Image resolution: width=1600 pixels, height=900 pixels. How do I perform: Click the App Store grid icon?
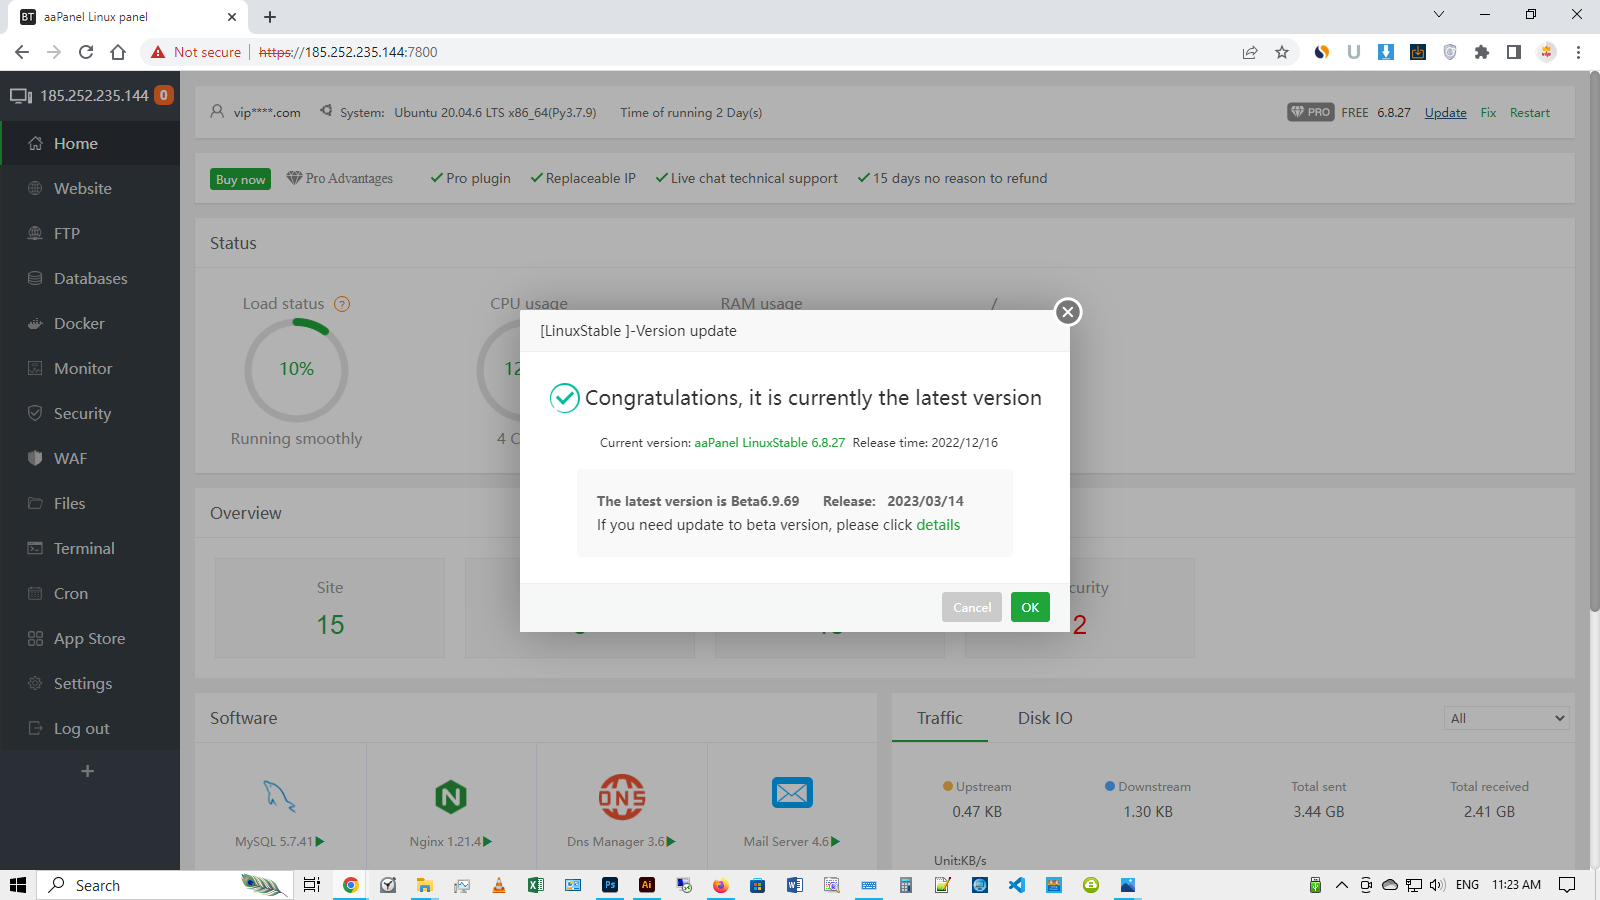(35, 638)
